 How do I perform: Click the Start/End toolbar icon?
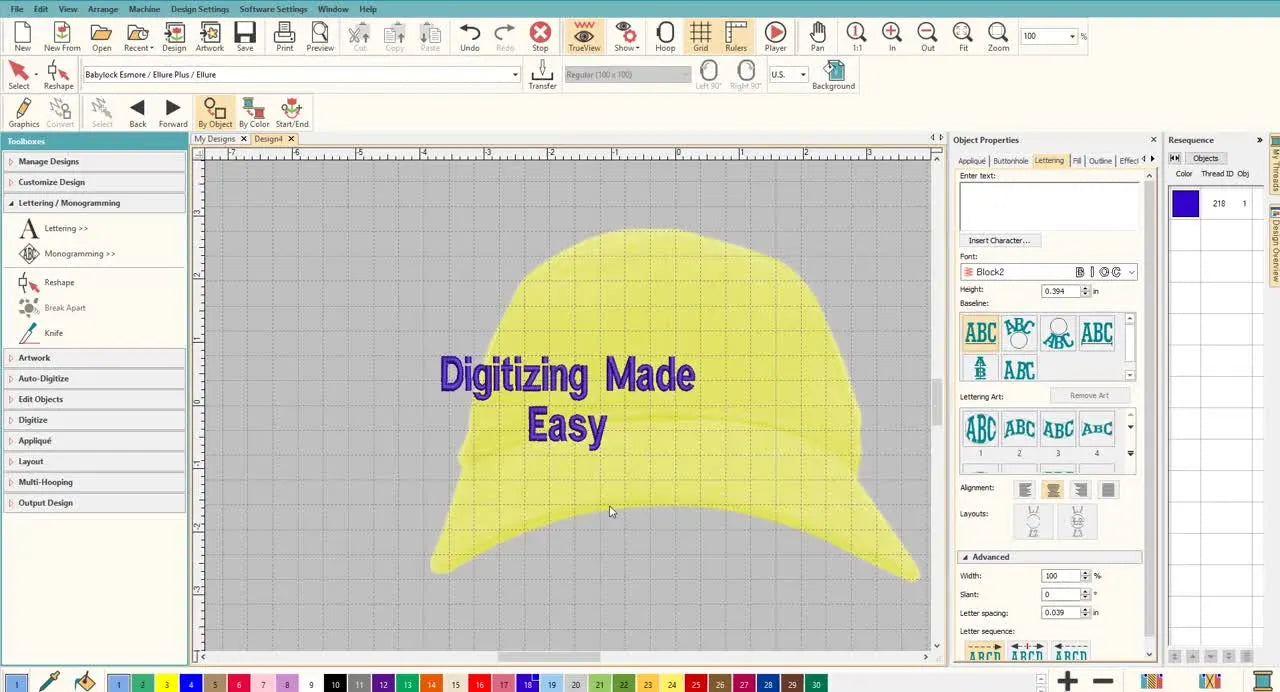click(291, 110)
